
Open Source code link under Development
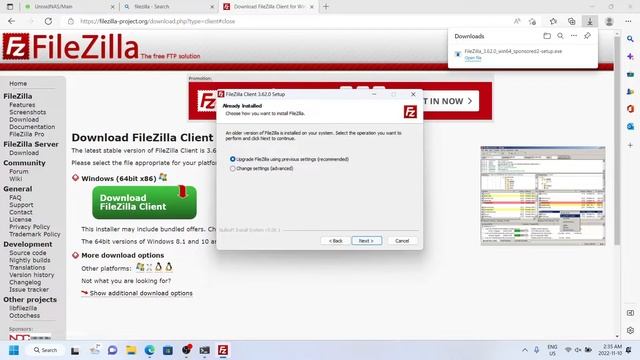tap(28, 253)
